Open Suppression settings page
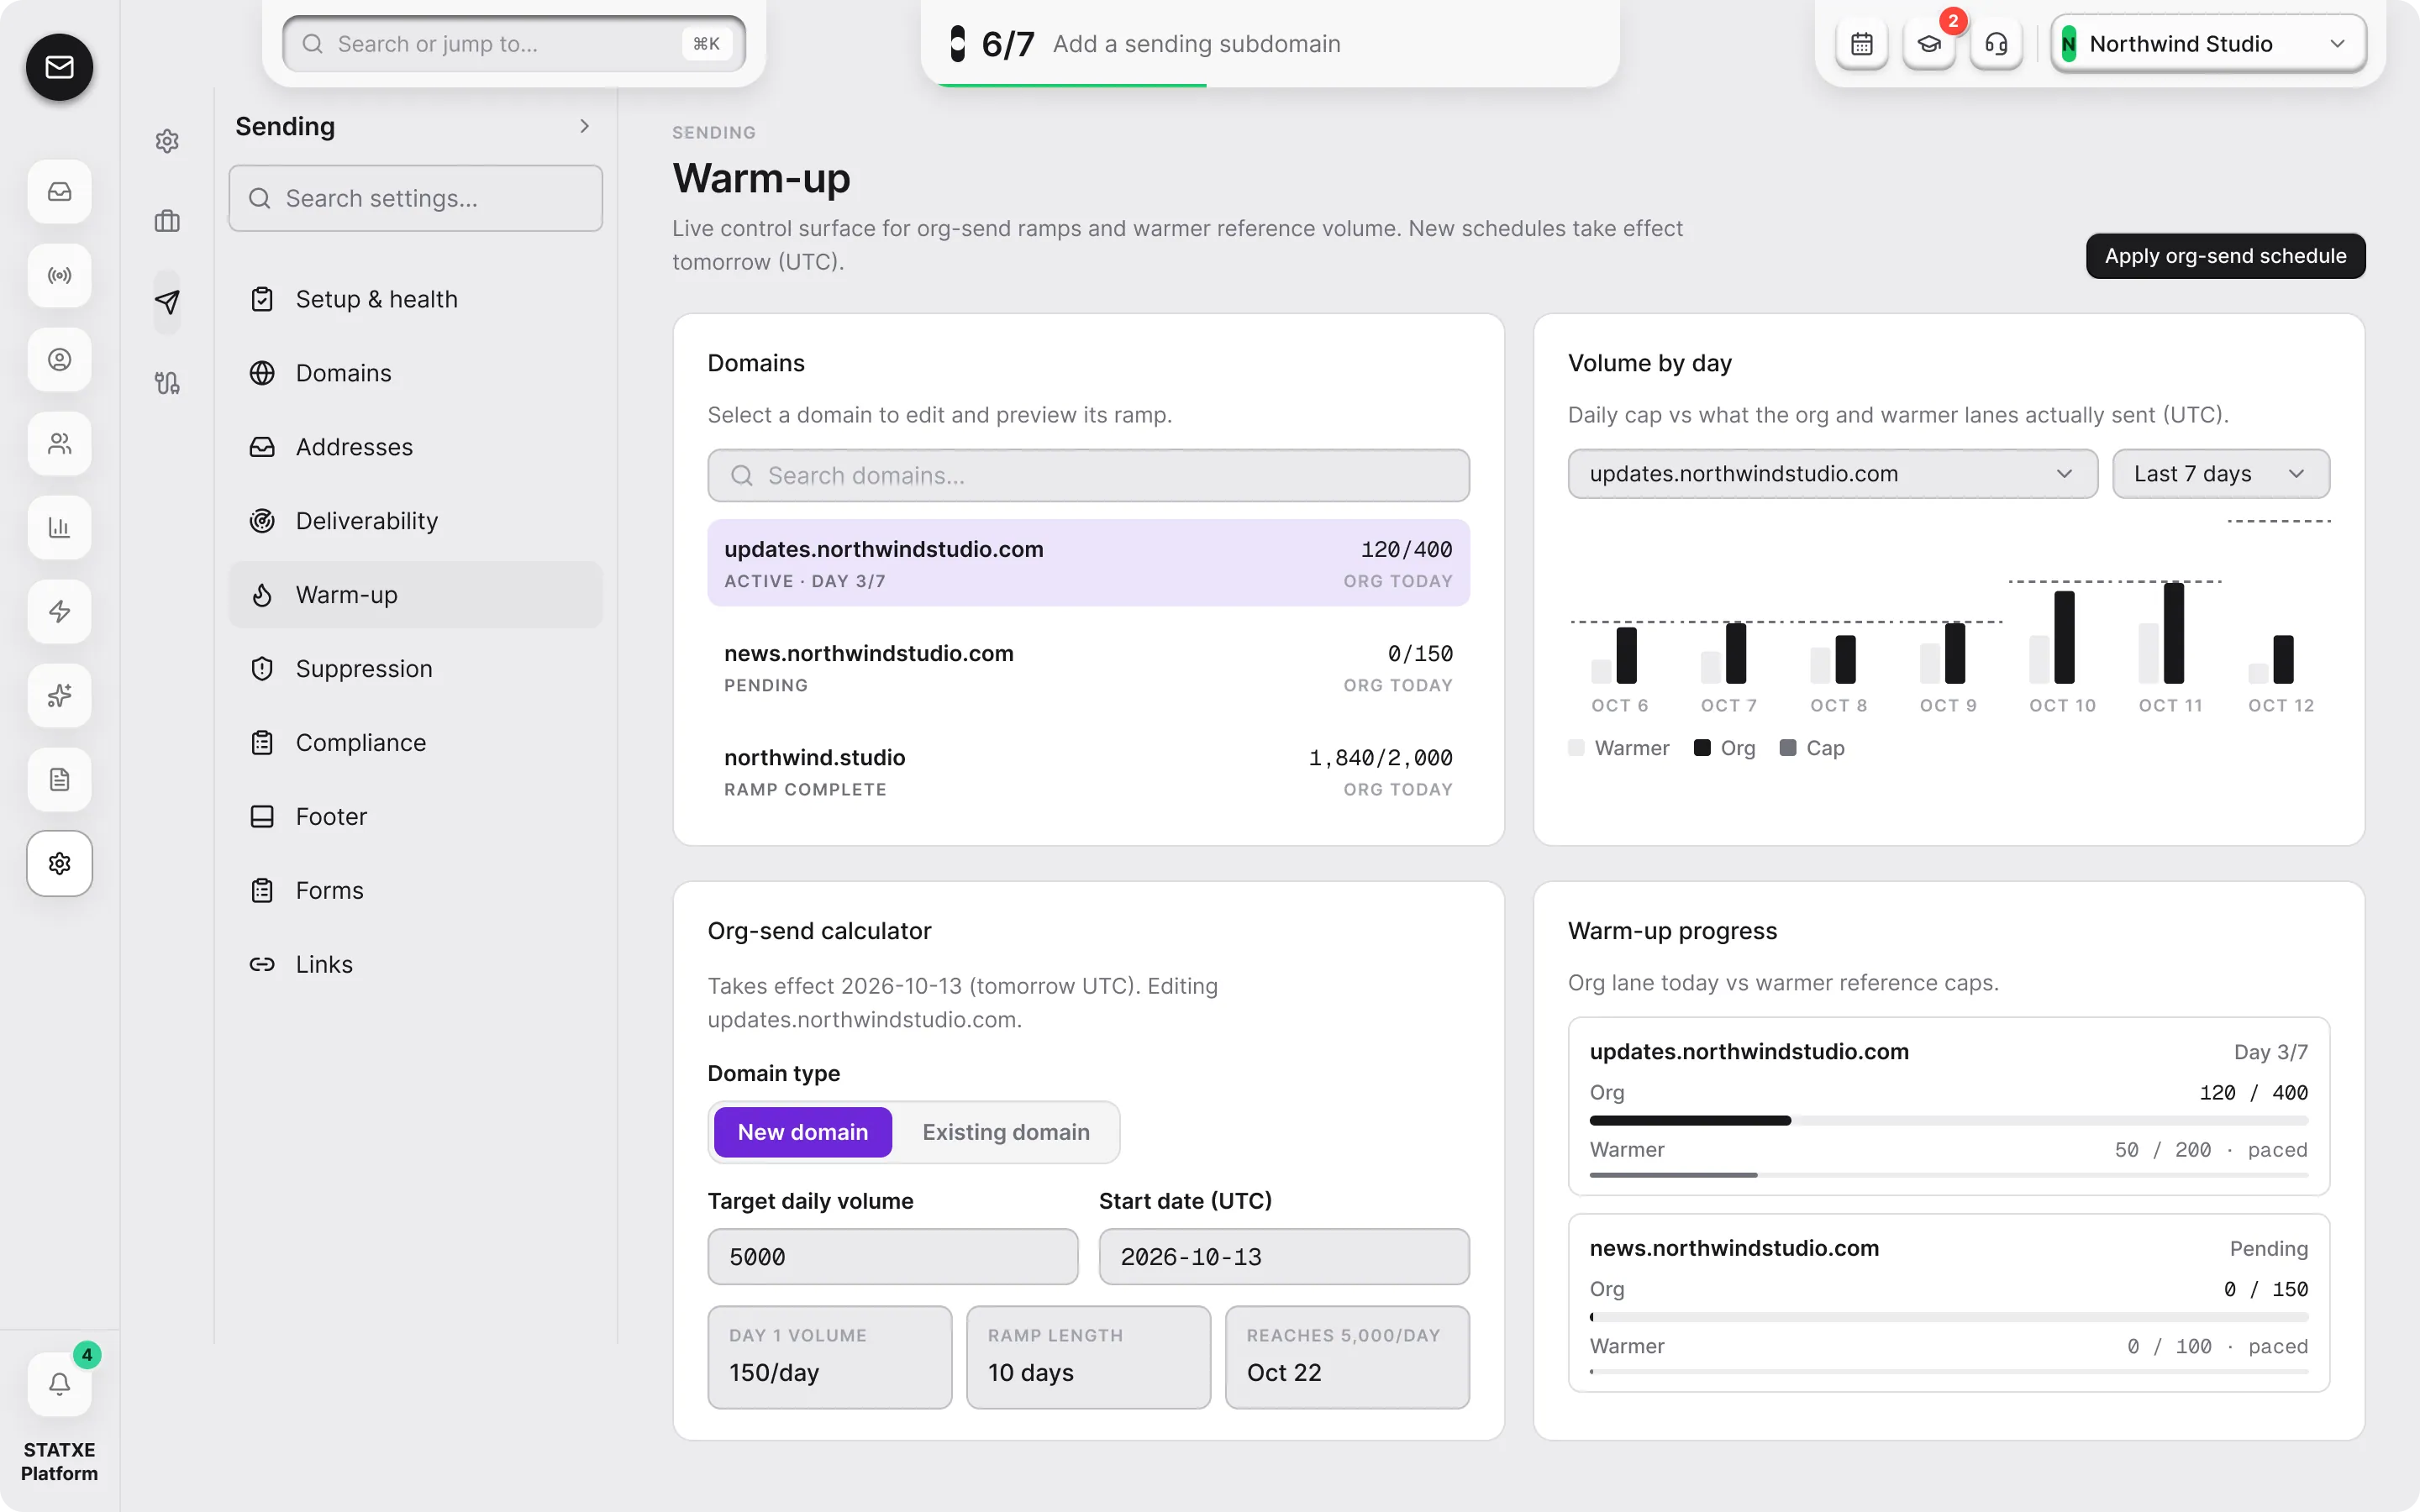2420x1512 pixels. (415, 669)
